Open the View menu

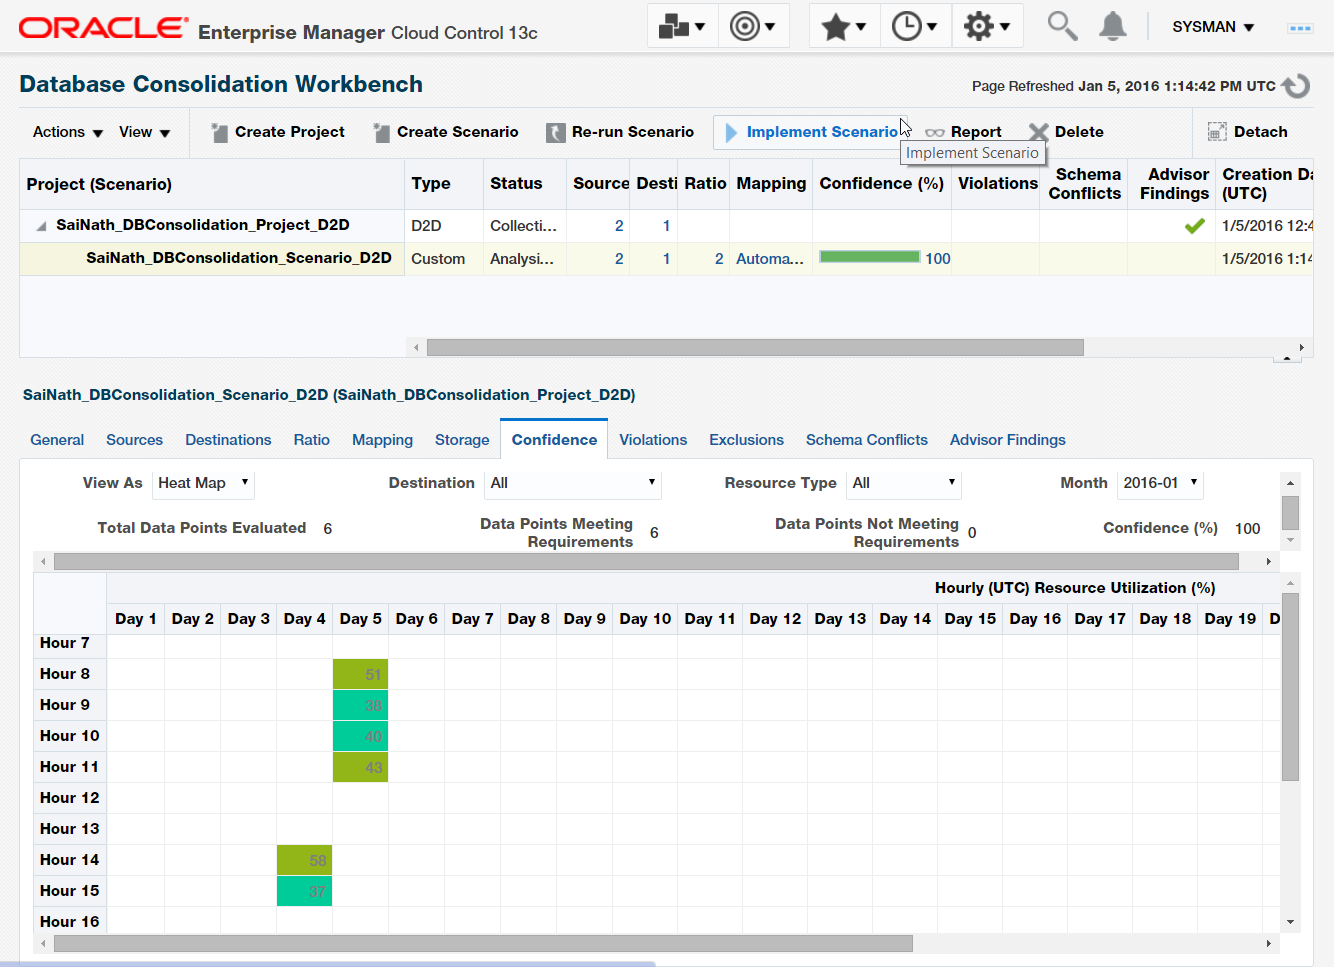pos(145,132)
